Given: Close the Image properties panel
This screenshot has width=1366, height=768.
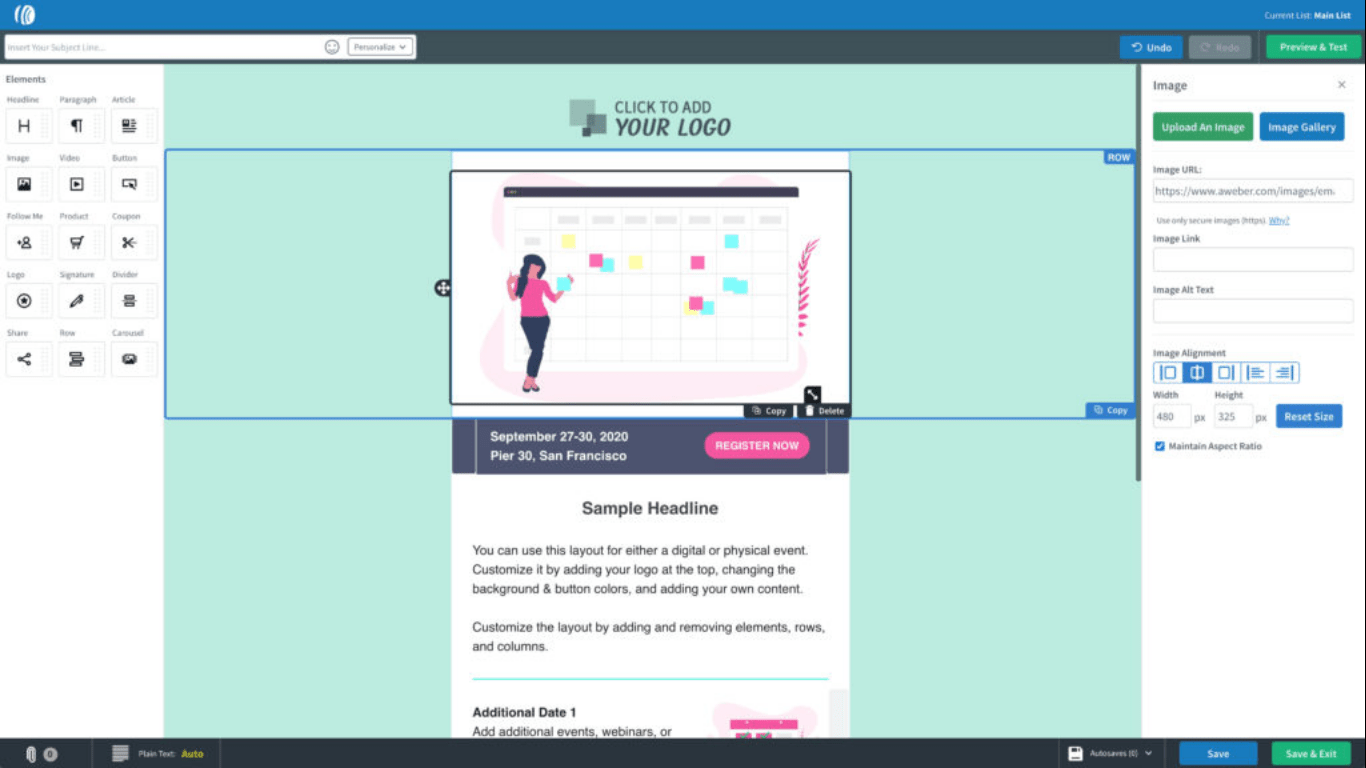Looking at the screenshot, I should (x=1342, y=85).
